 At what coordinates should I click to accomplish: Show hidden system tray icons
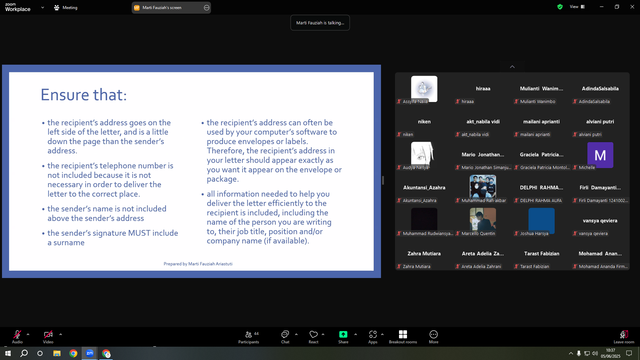[571, 353]
